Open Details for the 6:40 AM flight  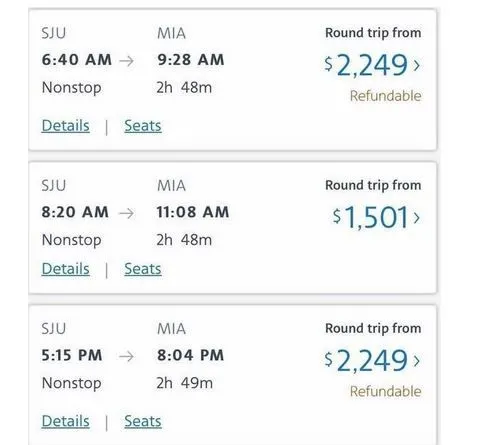[x=66, y=126]
